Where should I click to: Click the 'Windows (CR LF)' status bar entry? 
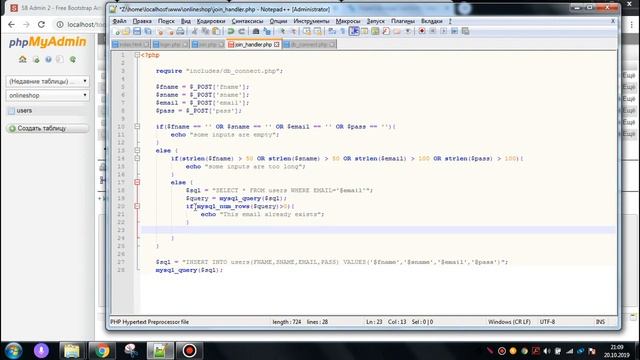[x=509, y=322]
